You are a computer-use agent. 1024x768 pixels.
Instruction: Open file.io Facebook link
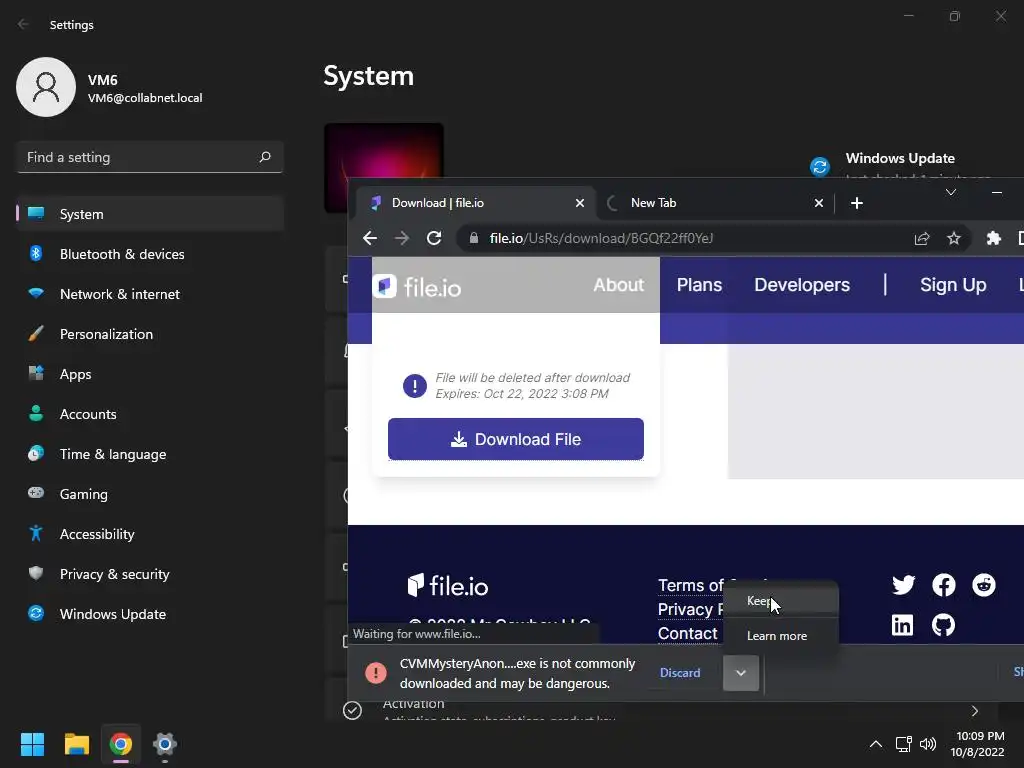943,584
